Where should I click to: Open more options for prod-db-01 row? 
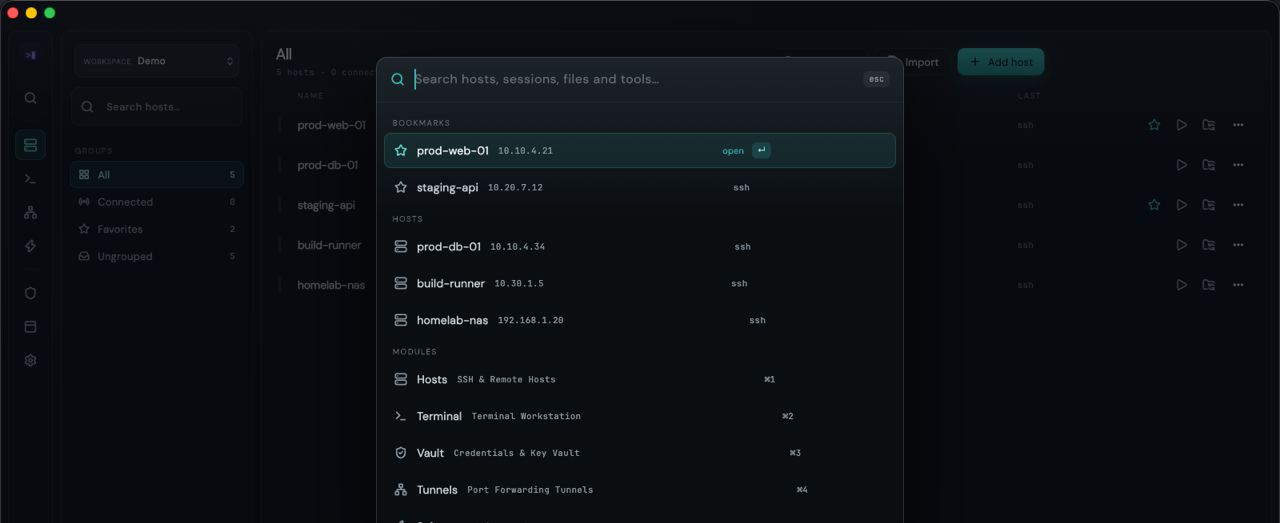1238,165
